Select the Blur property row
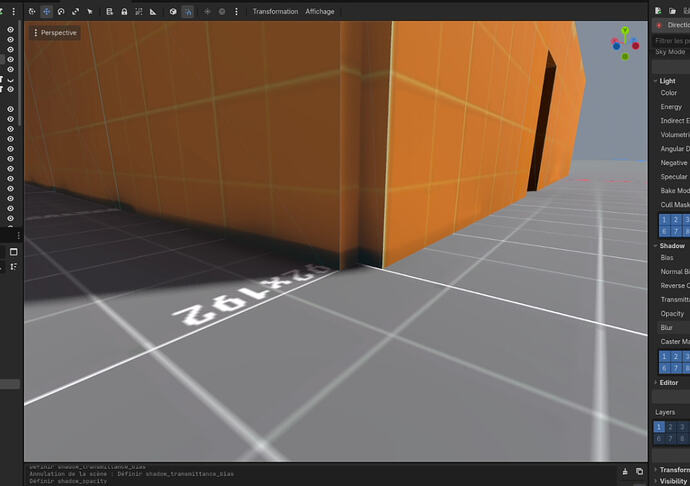Image resolution: width=690 pixels, height=486 pixels. pyautogui.click(x=667, y=328)
